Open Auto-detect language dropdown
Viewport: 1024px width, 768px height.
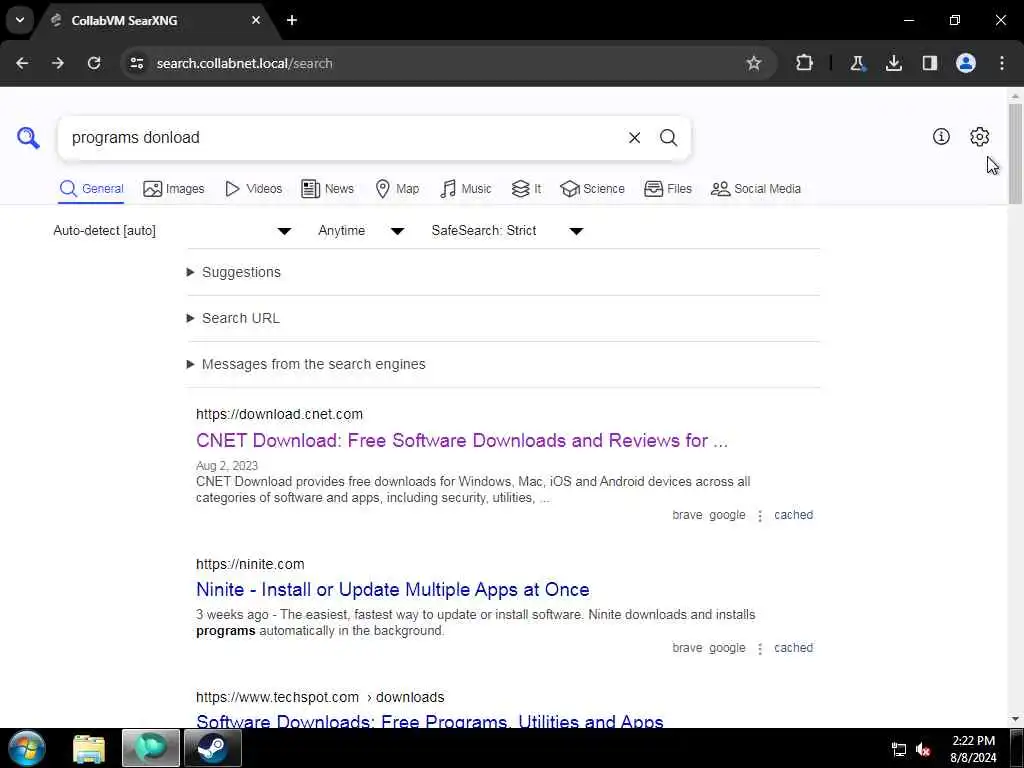click(172, 231)
